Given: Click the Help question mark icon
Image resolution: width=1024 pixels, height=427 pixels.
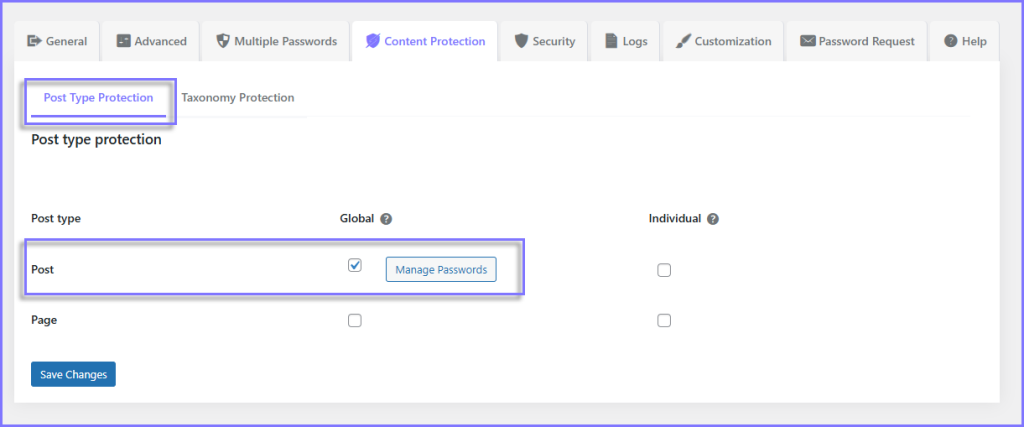Looking at the screenshot, I should click(x=950, y=41).
